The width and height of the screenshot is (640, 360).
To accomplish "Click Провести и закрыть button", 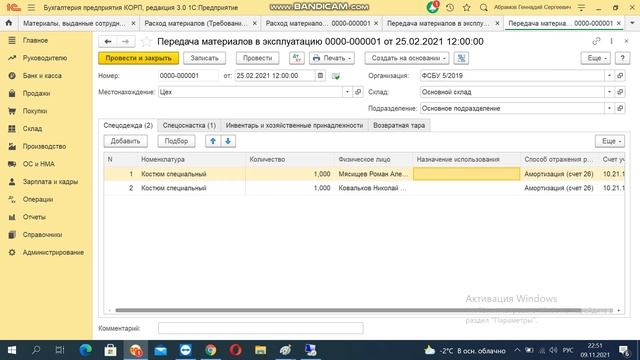I will tap(138, 58).
